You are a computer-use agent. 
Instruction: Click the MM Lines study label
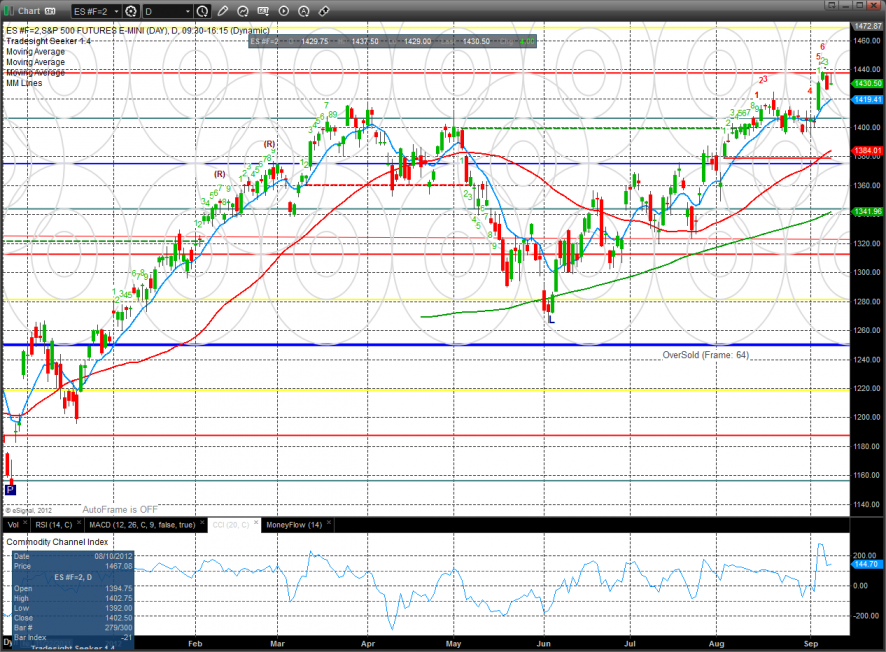point(25,82)
